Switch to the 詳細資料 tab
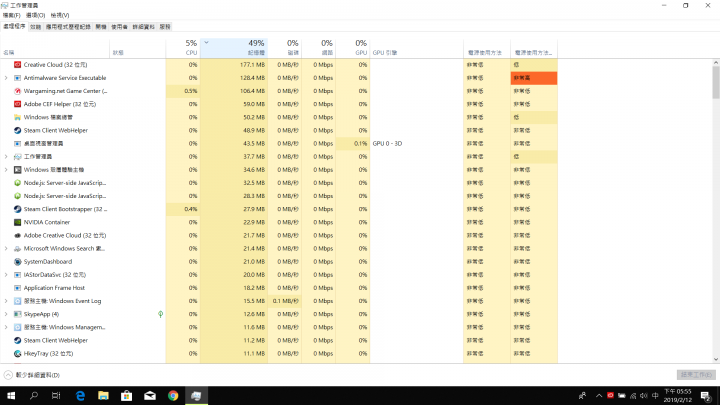Viewport: 720px width, 405px height. point(143,27)
